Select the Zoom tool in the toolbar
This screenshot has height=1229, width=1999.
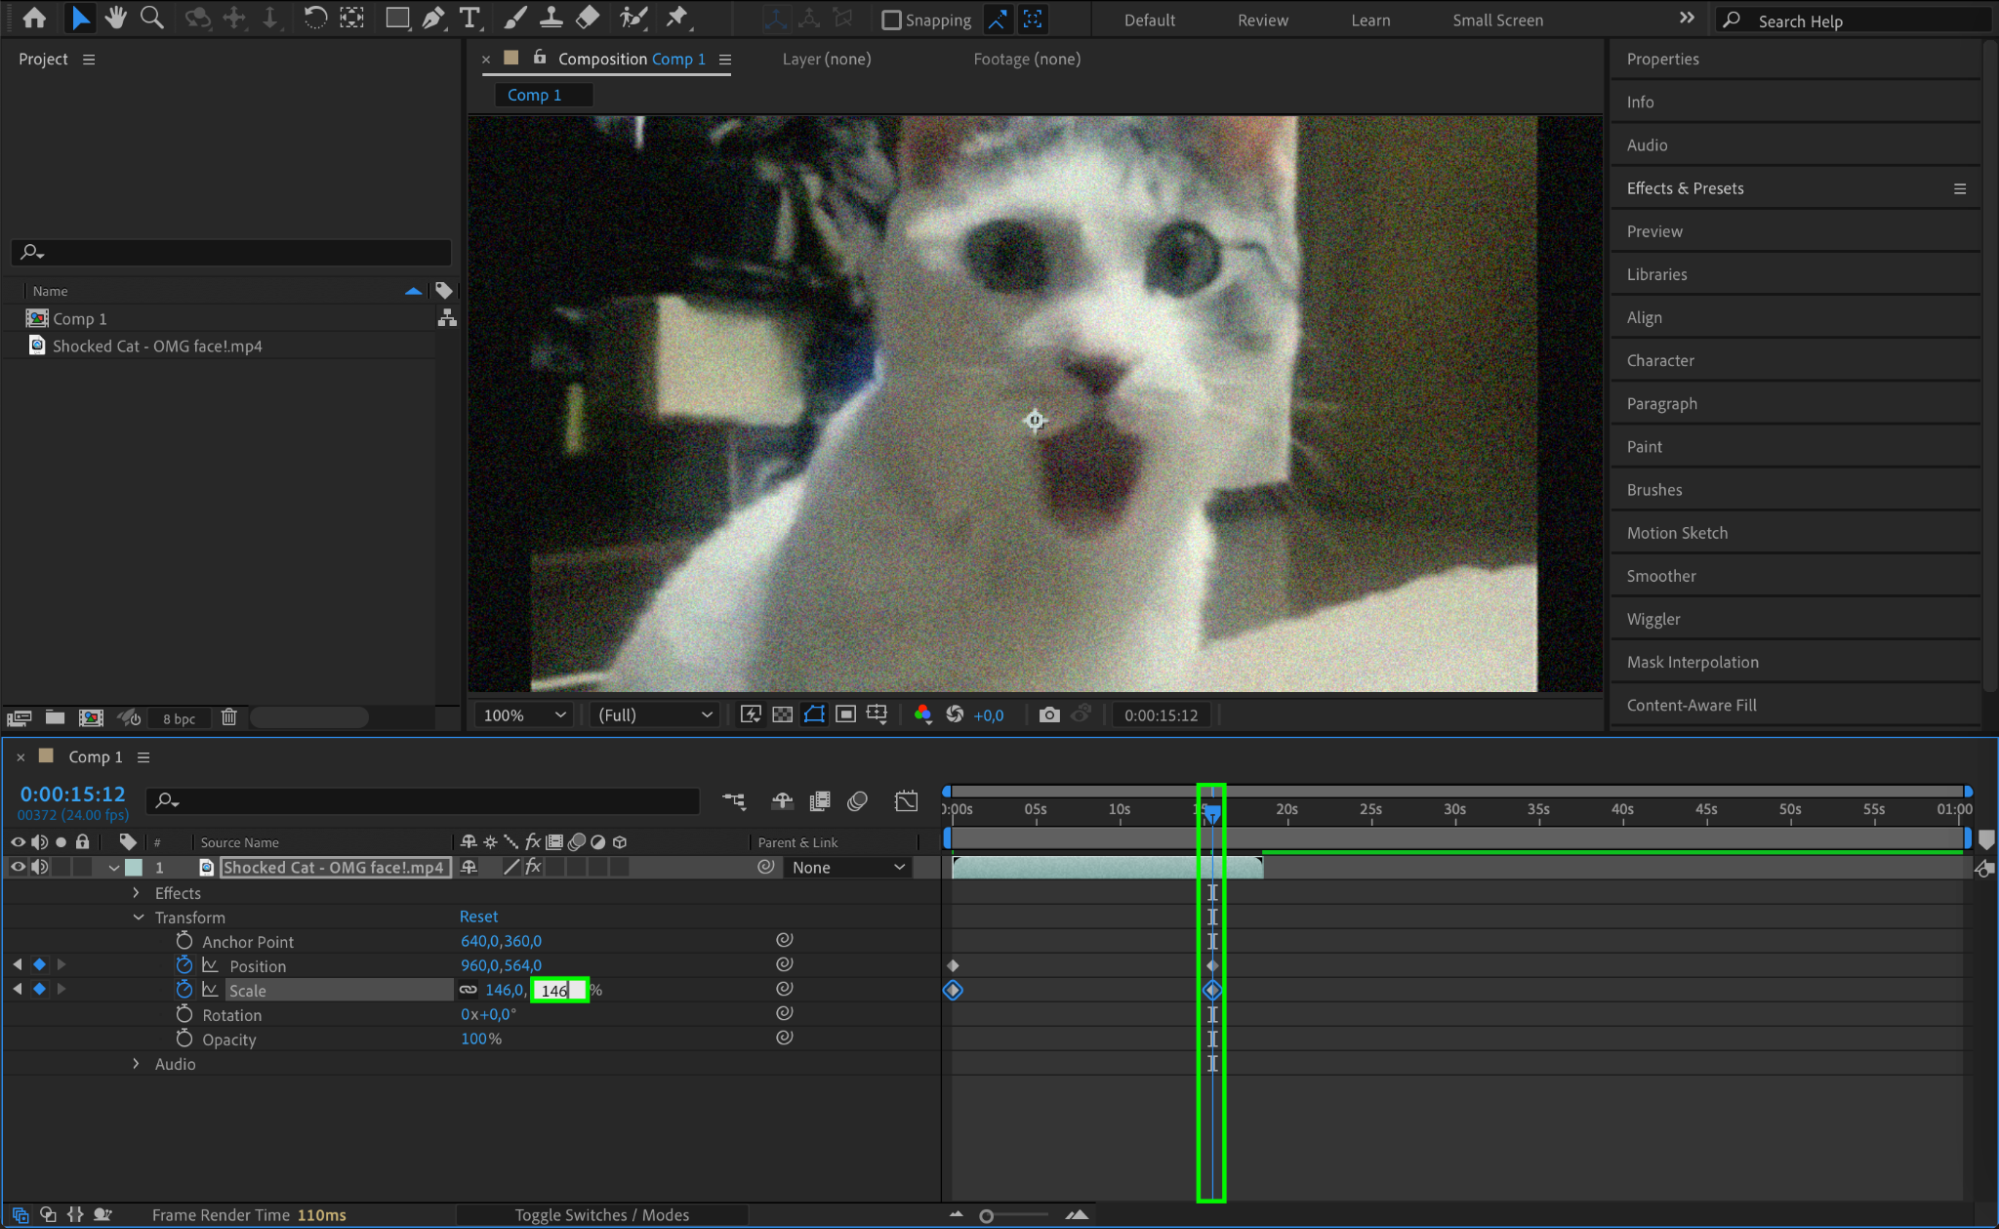point(152,17)
